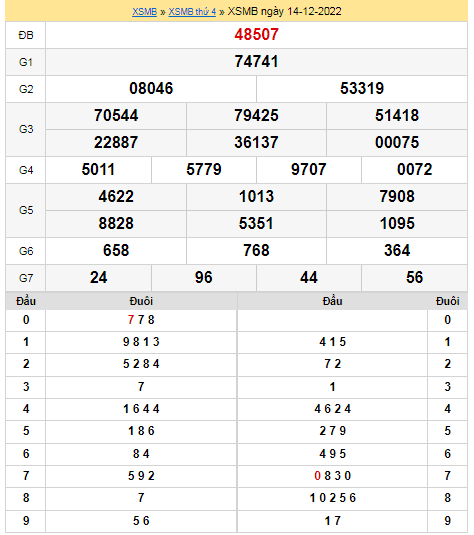Image resolution: width=474 pixels, height=535 pixels.
Task: Select G3 number 79425
Action: pos(256,116)
